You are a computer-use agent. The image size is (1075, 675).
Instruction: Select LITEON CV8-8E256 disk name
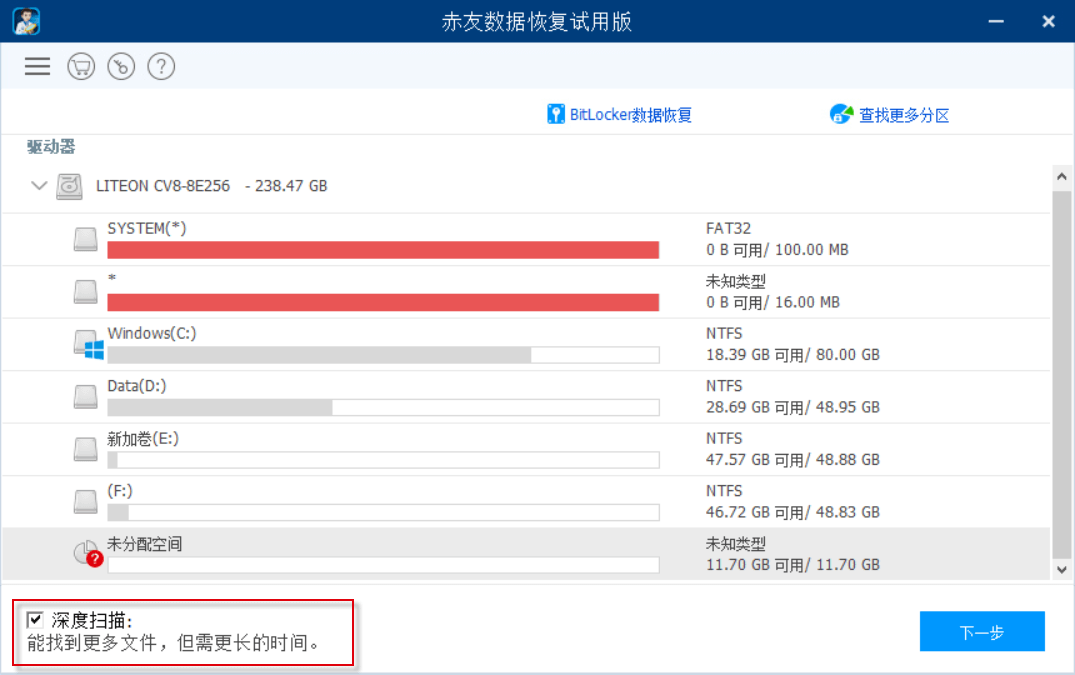[163, 186]
